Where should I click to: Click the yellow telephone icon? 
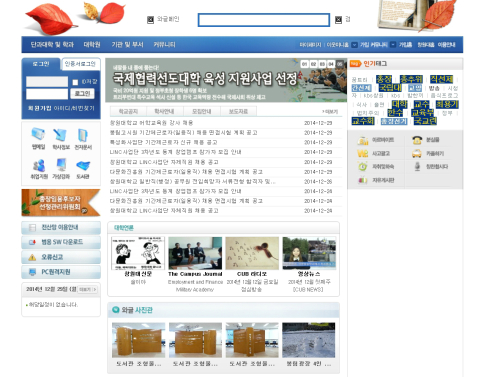(417, 140)
